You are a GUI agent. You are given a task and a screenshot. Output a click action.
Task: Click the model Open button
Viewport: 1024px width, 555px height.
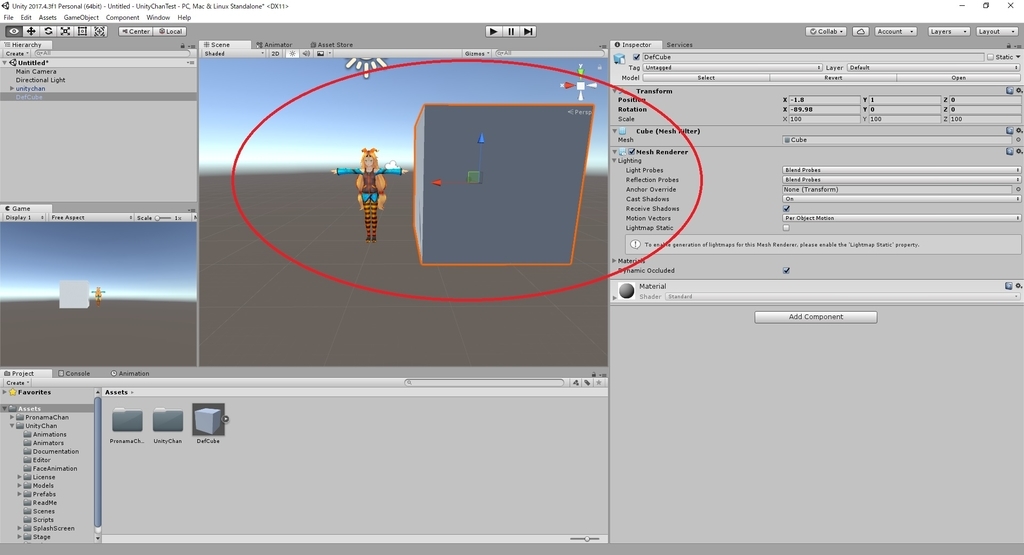tap(959, 78)
